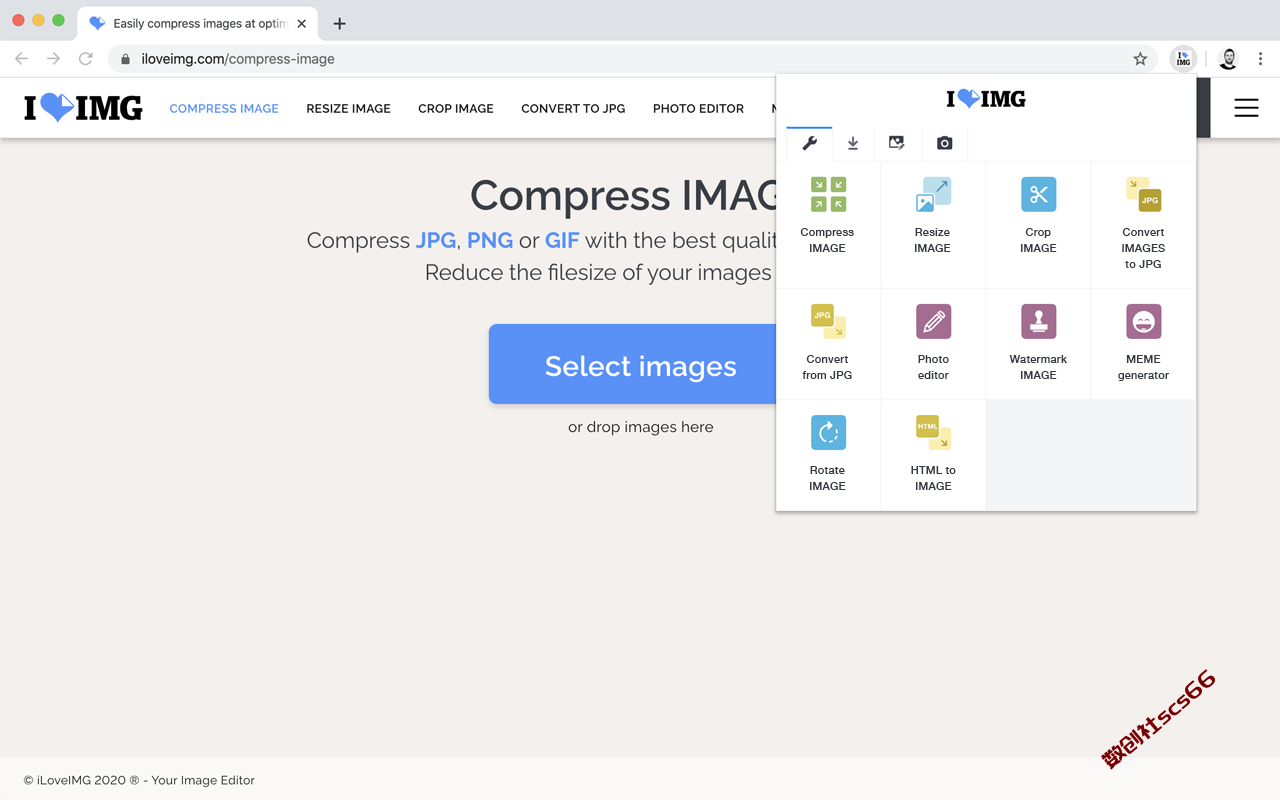This screenshot has height=800, width=1280.
Task: Click the JPG link in the subtitle
Action: click(x=436, y=240)
